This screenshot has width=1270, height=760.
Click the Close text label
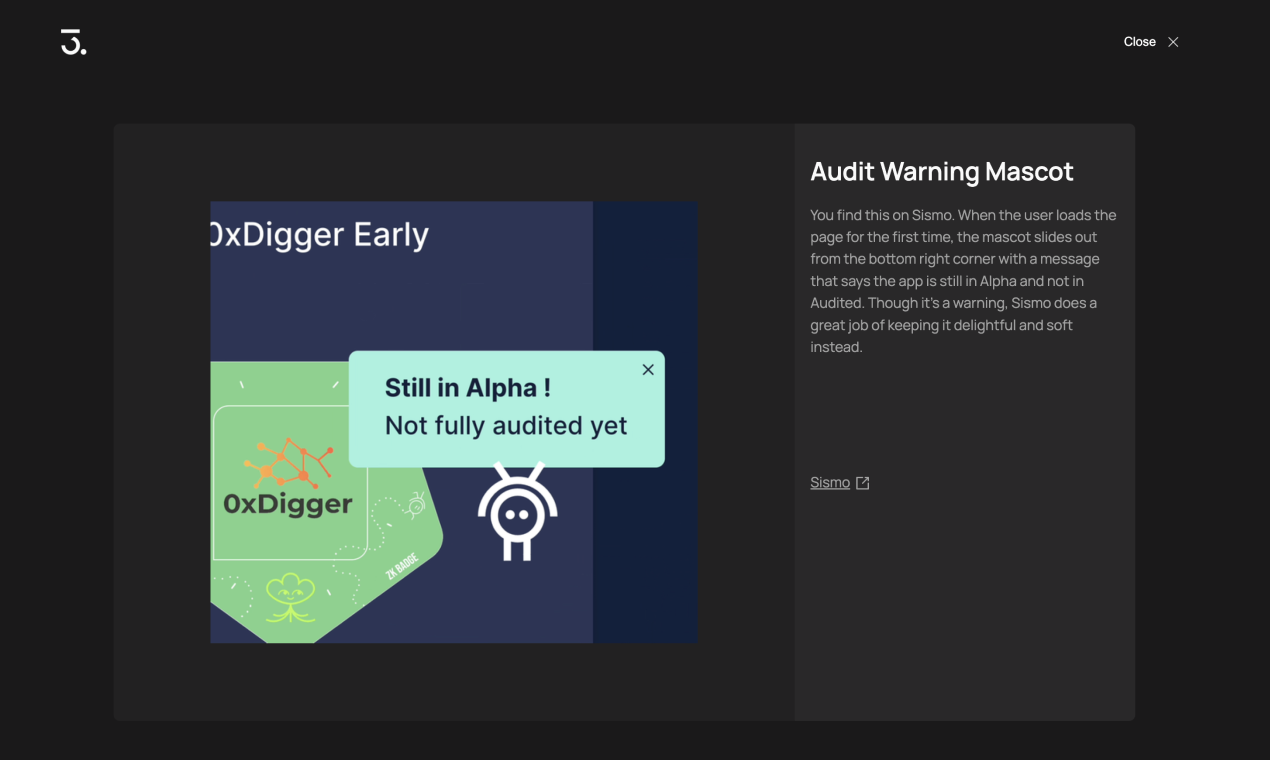[x=1139, y=42]
